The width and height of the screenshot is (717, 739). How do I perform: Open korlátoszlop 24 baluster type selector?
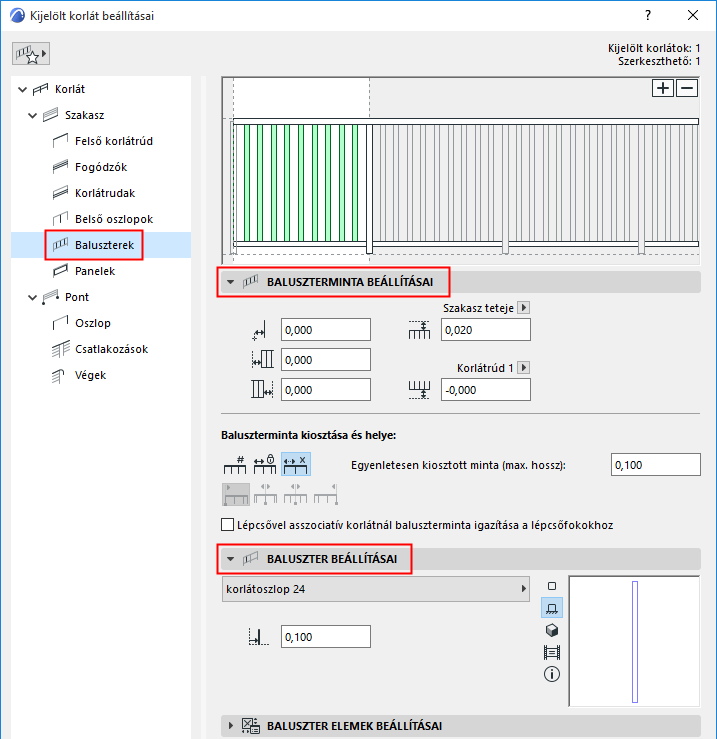376,589
